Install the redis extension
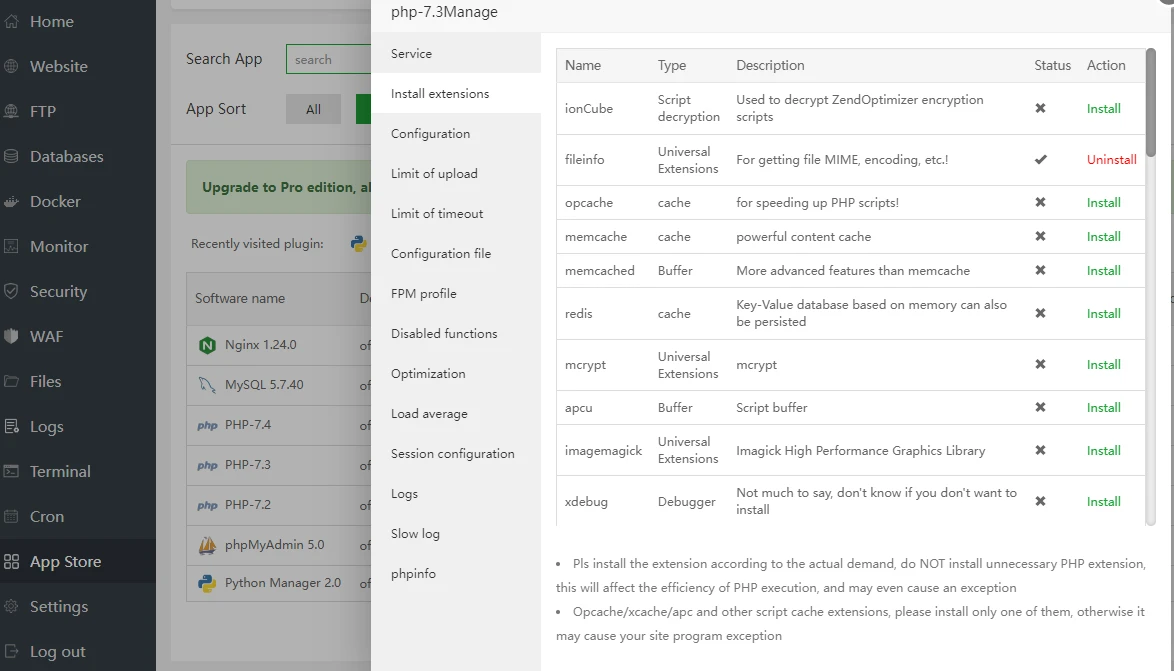This screenshot has width=1174, height=671. click(1103, 313)
